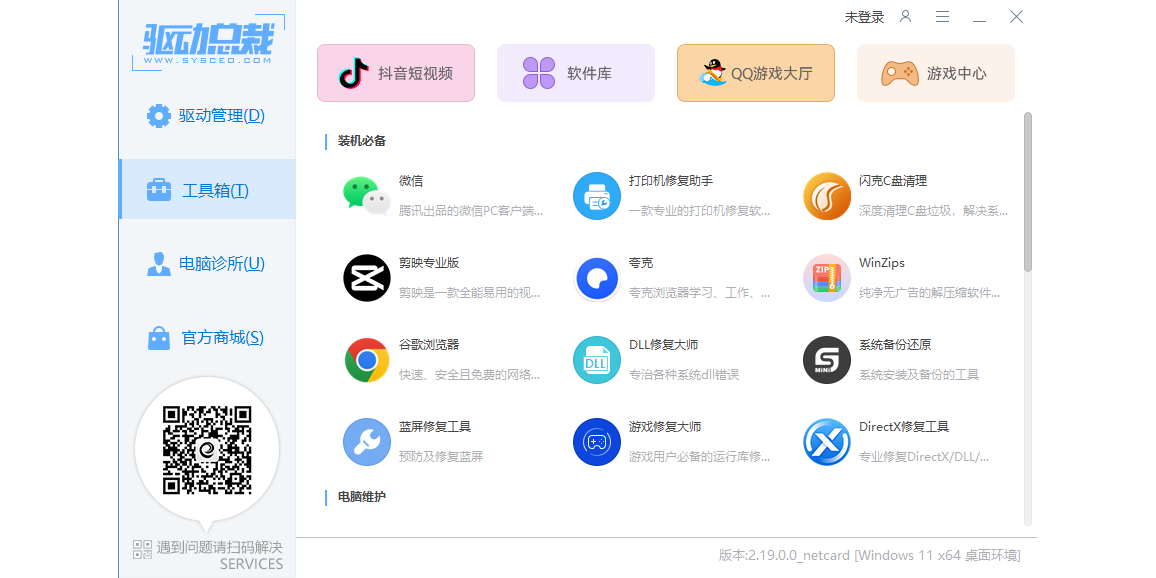Click the 夸克 title text
This screenshot has width=1156, height=578.
pyautogui.click(x=641, y=262)
